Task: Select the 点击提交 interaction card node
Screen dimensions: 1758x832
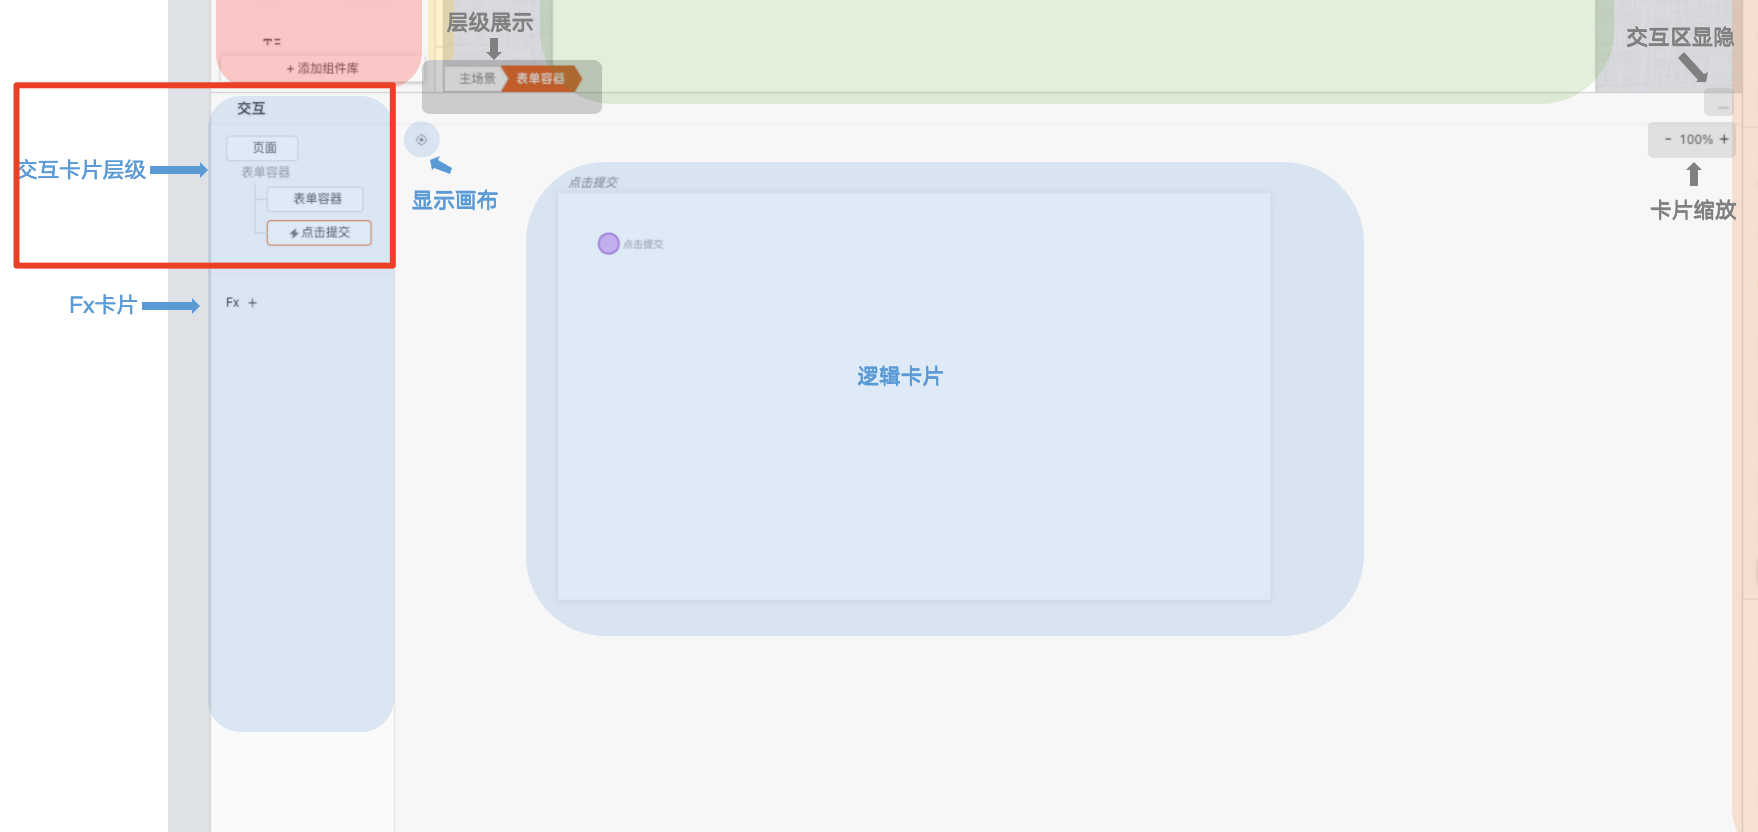Action: (319, 233)
